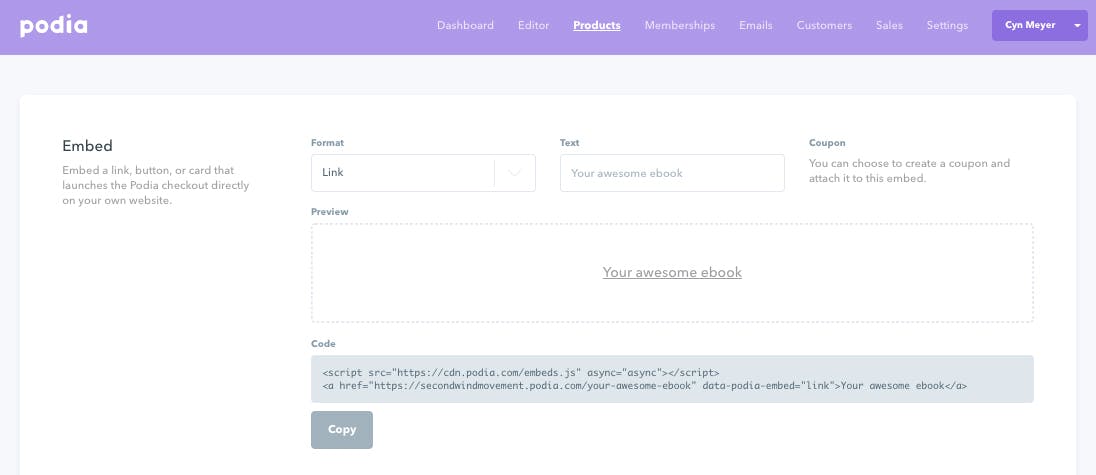Open the Sales section
The height and width of the screenshot is (475, 1096).
[889, 25]
